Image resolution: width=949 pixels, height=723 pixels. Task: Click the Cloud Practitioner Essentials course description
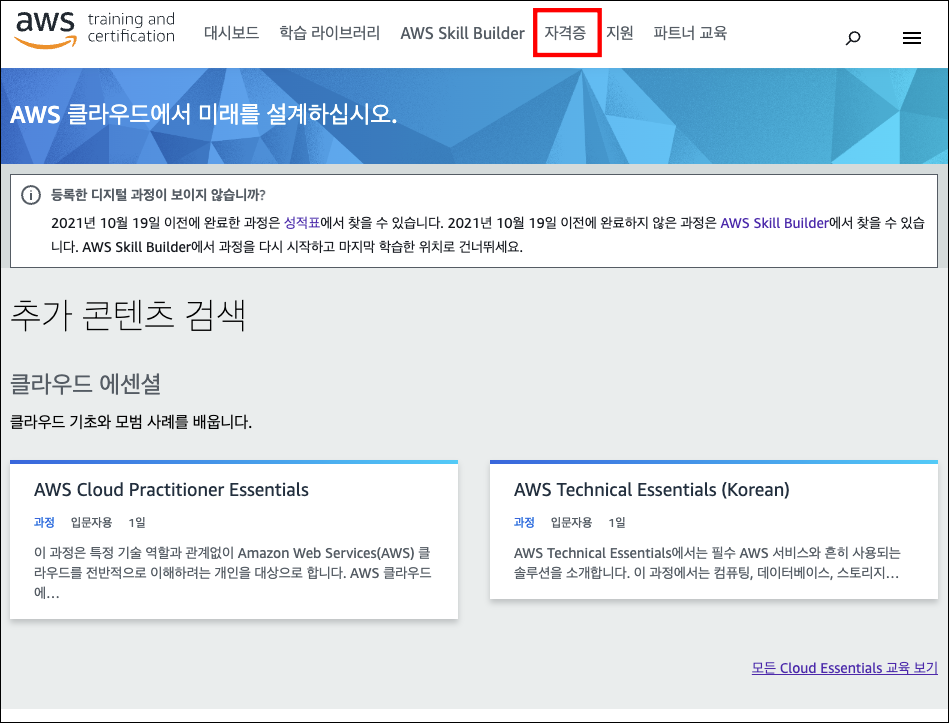click(233, 572)
